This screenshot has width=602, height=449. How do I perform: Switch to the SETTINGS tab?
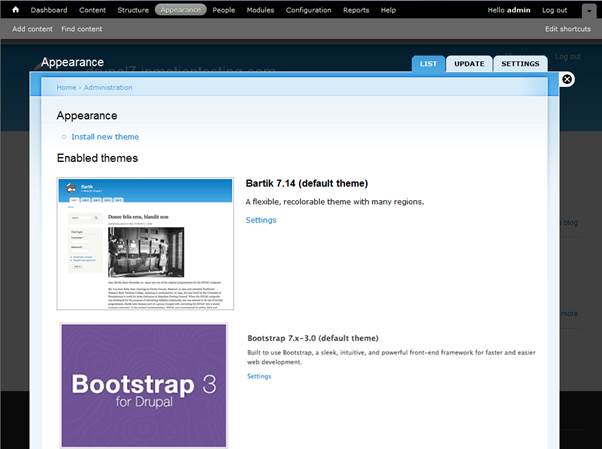click(x=520, y=64)
